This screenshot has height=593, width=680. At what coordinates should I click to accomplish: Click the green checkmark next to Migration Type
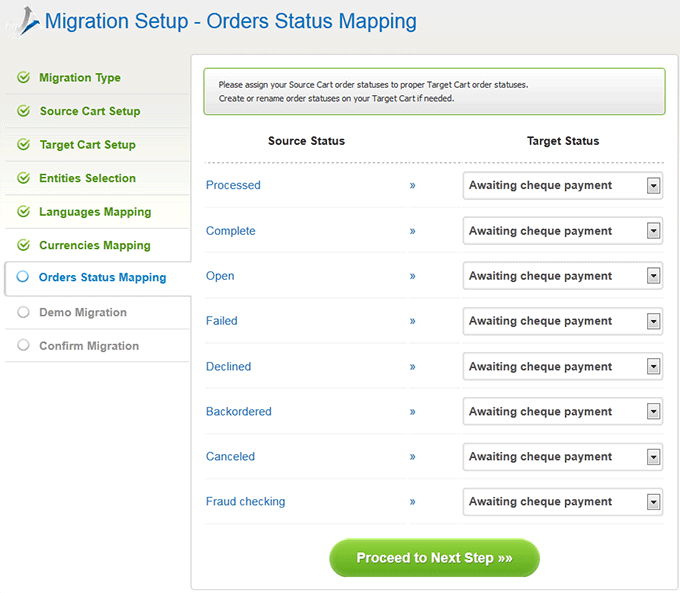23,77
